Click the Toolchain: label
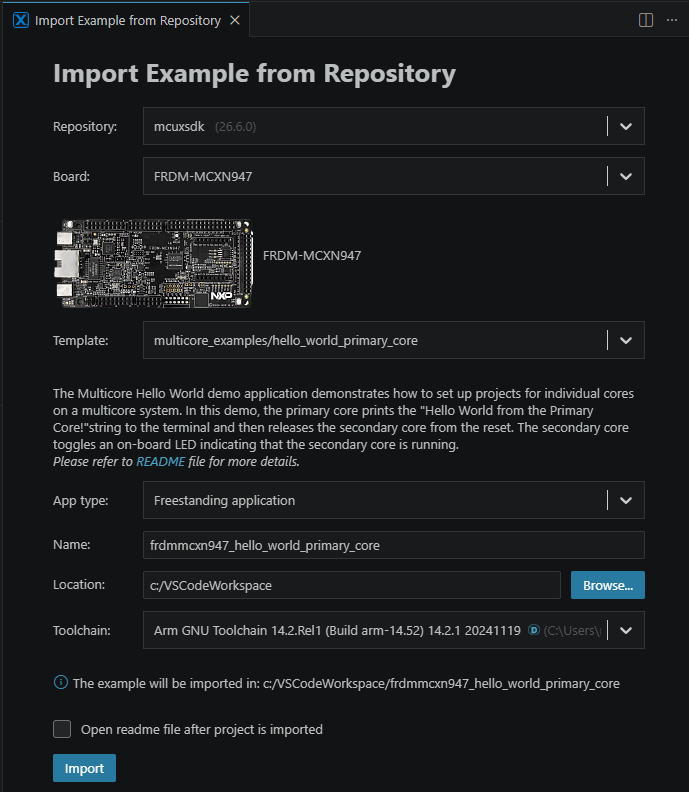The image size is (689, 792). (82, 631)
